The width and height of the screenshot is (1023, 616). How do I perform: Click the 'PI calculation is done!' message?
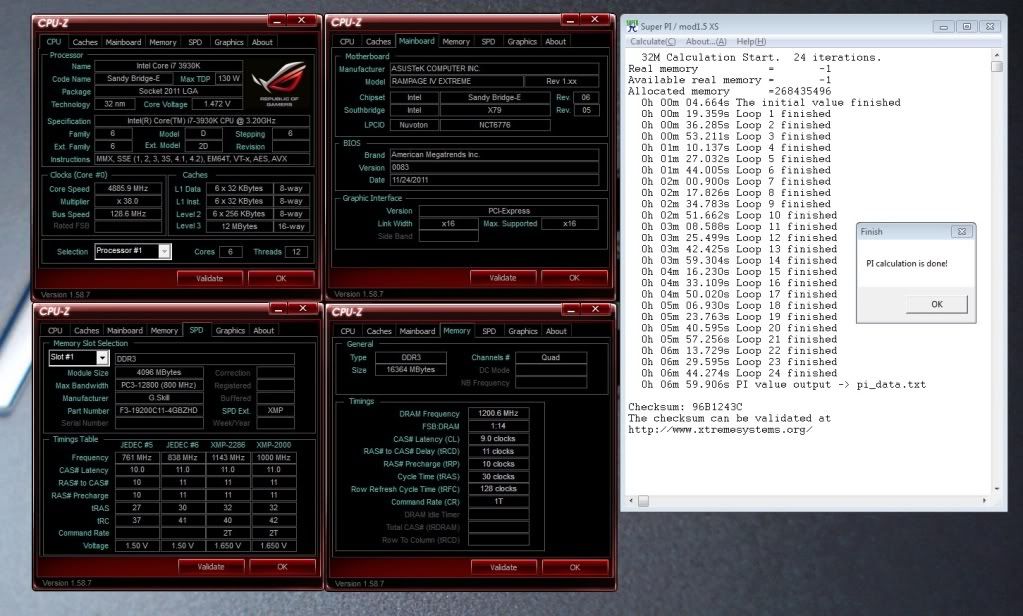(x=907, y=264)
